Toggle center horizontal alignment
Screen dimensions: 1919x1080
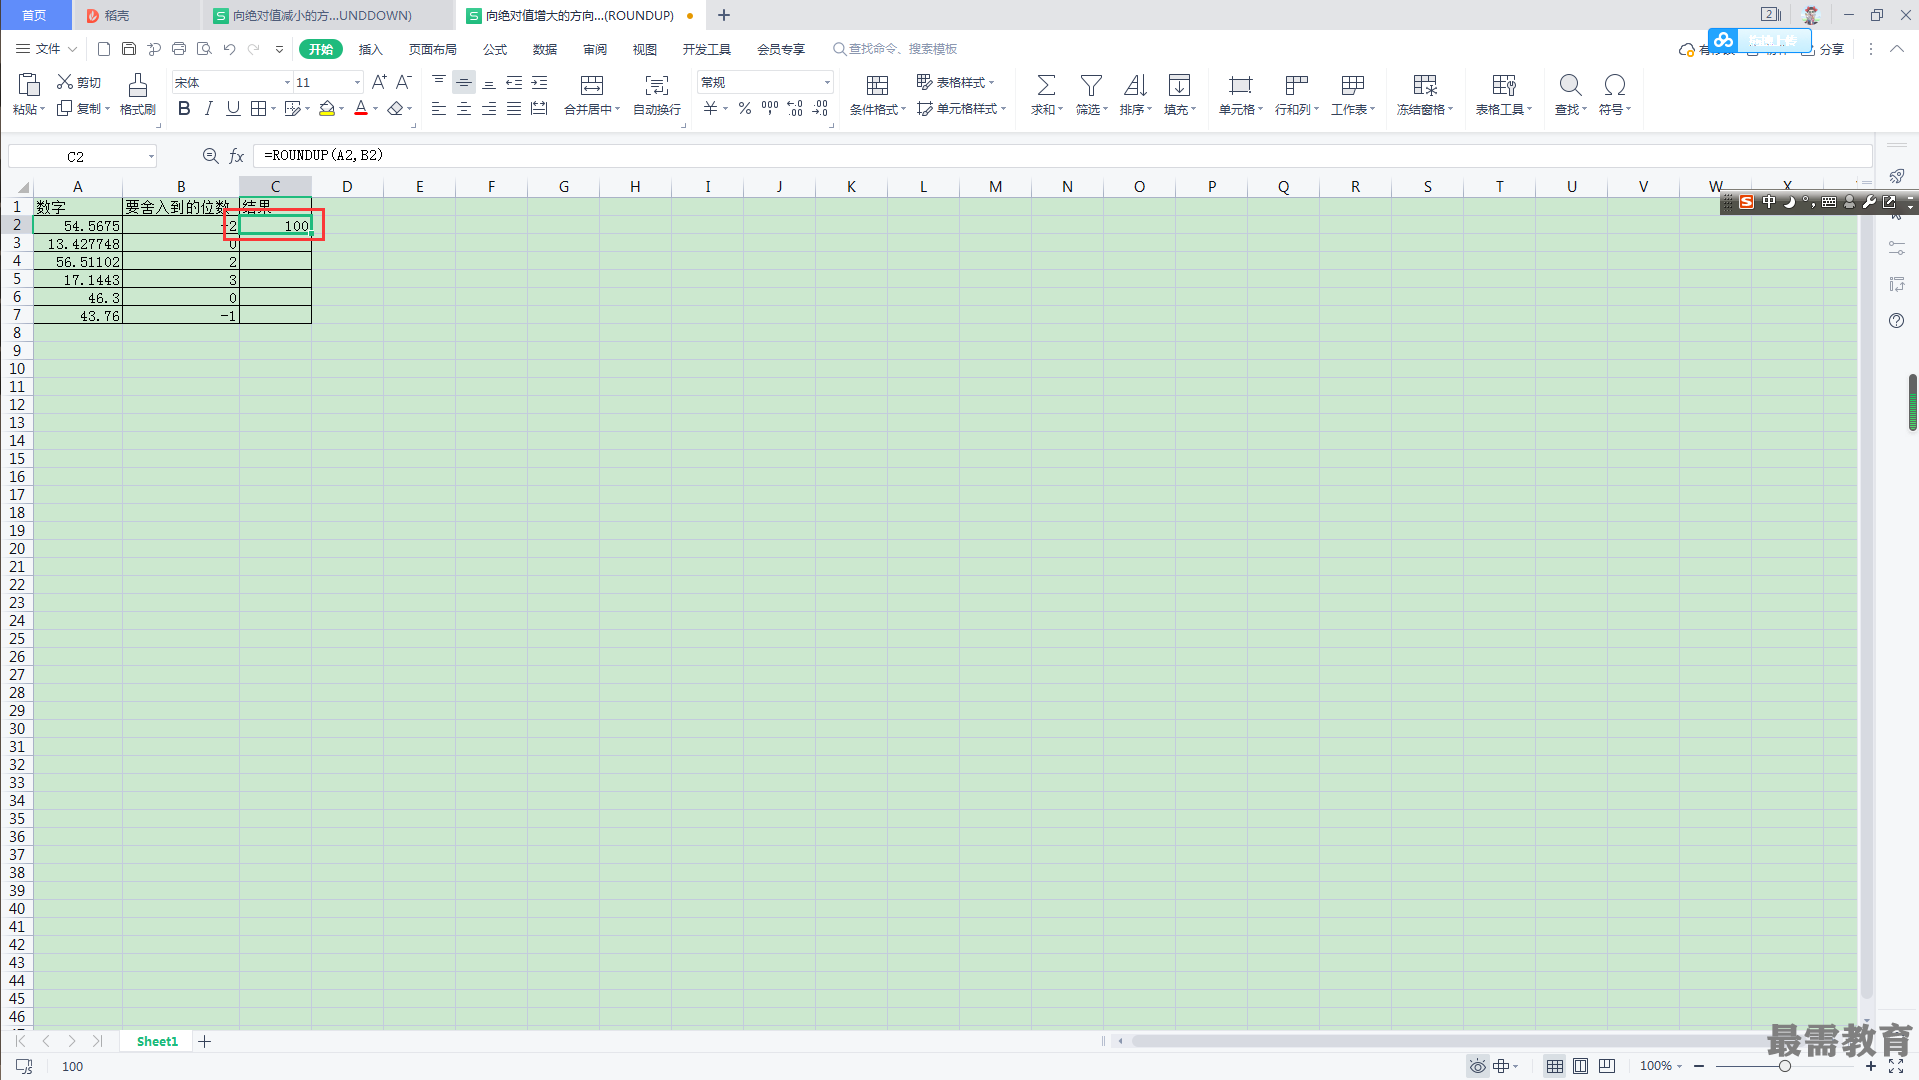pos(464,108)
